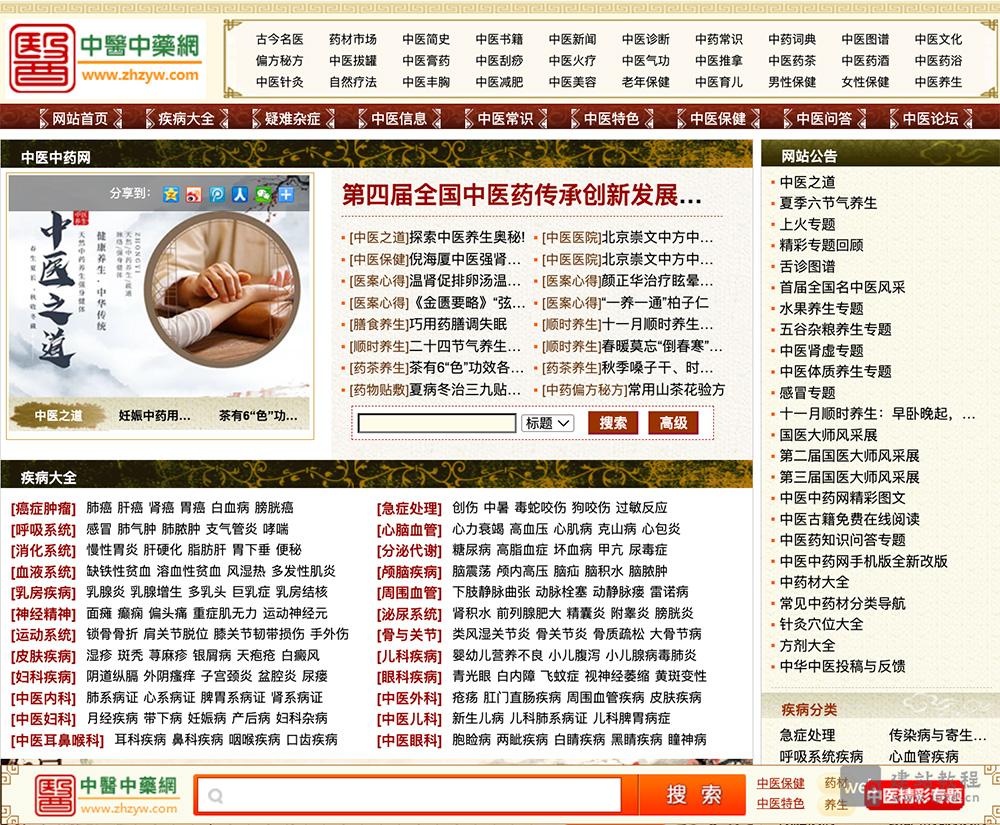1000x825 pixels.
Task: Click inside the search input box
Action: tap(435, 424)
